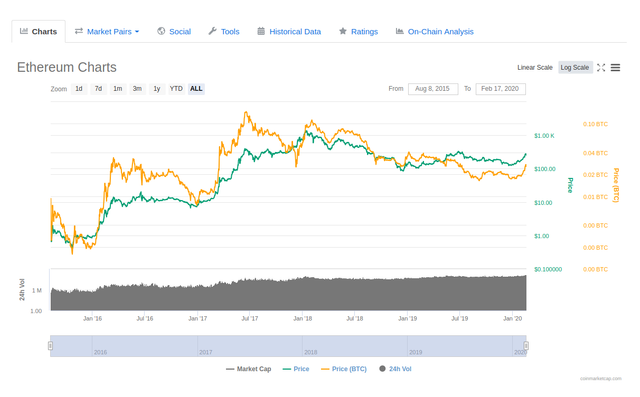
Task: Click the left navigator range handle
Action: 50,346
